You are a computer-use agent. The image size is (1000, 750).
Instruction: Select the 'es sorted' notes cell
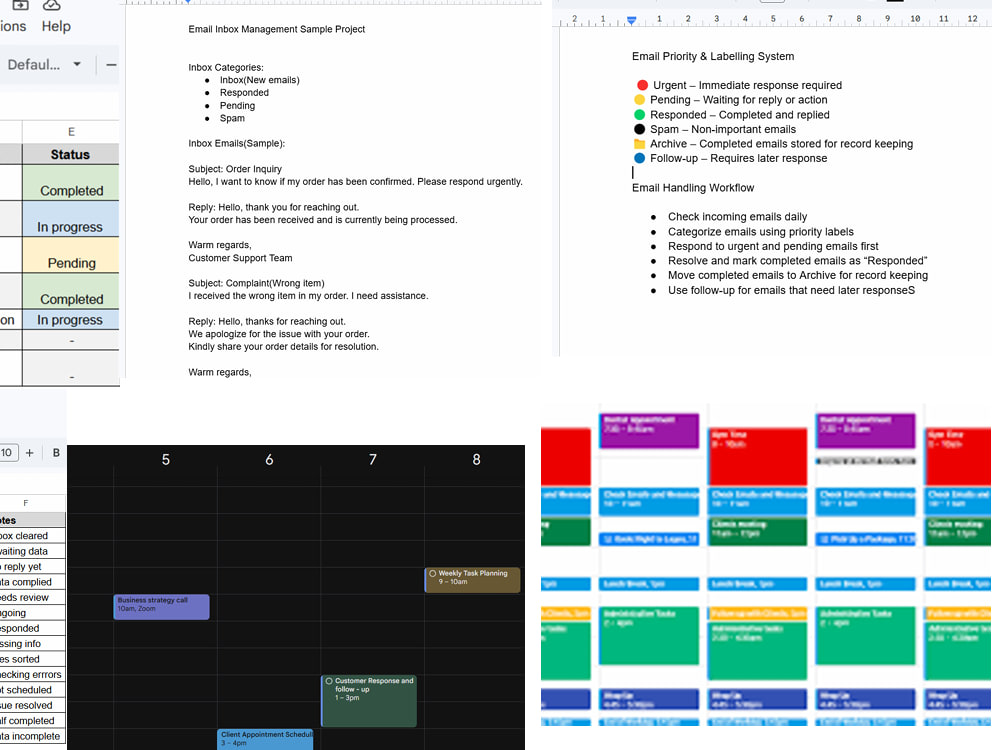pyautogui.click(x=32, y=659)
